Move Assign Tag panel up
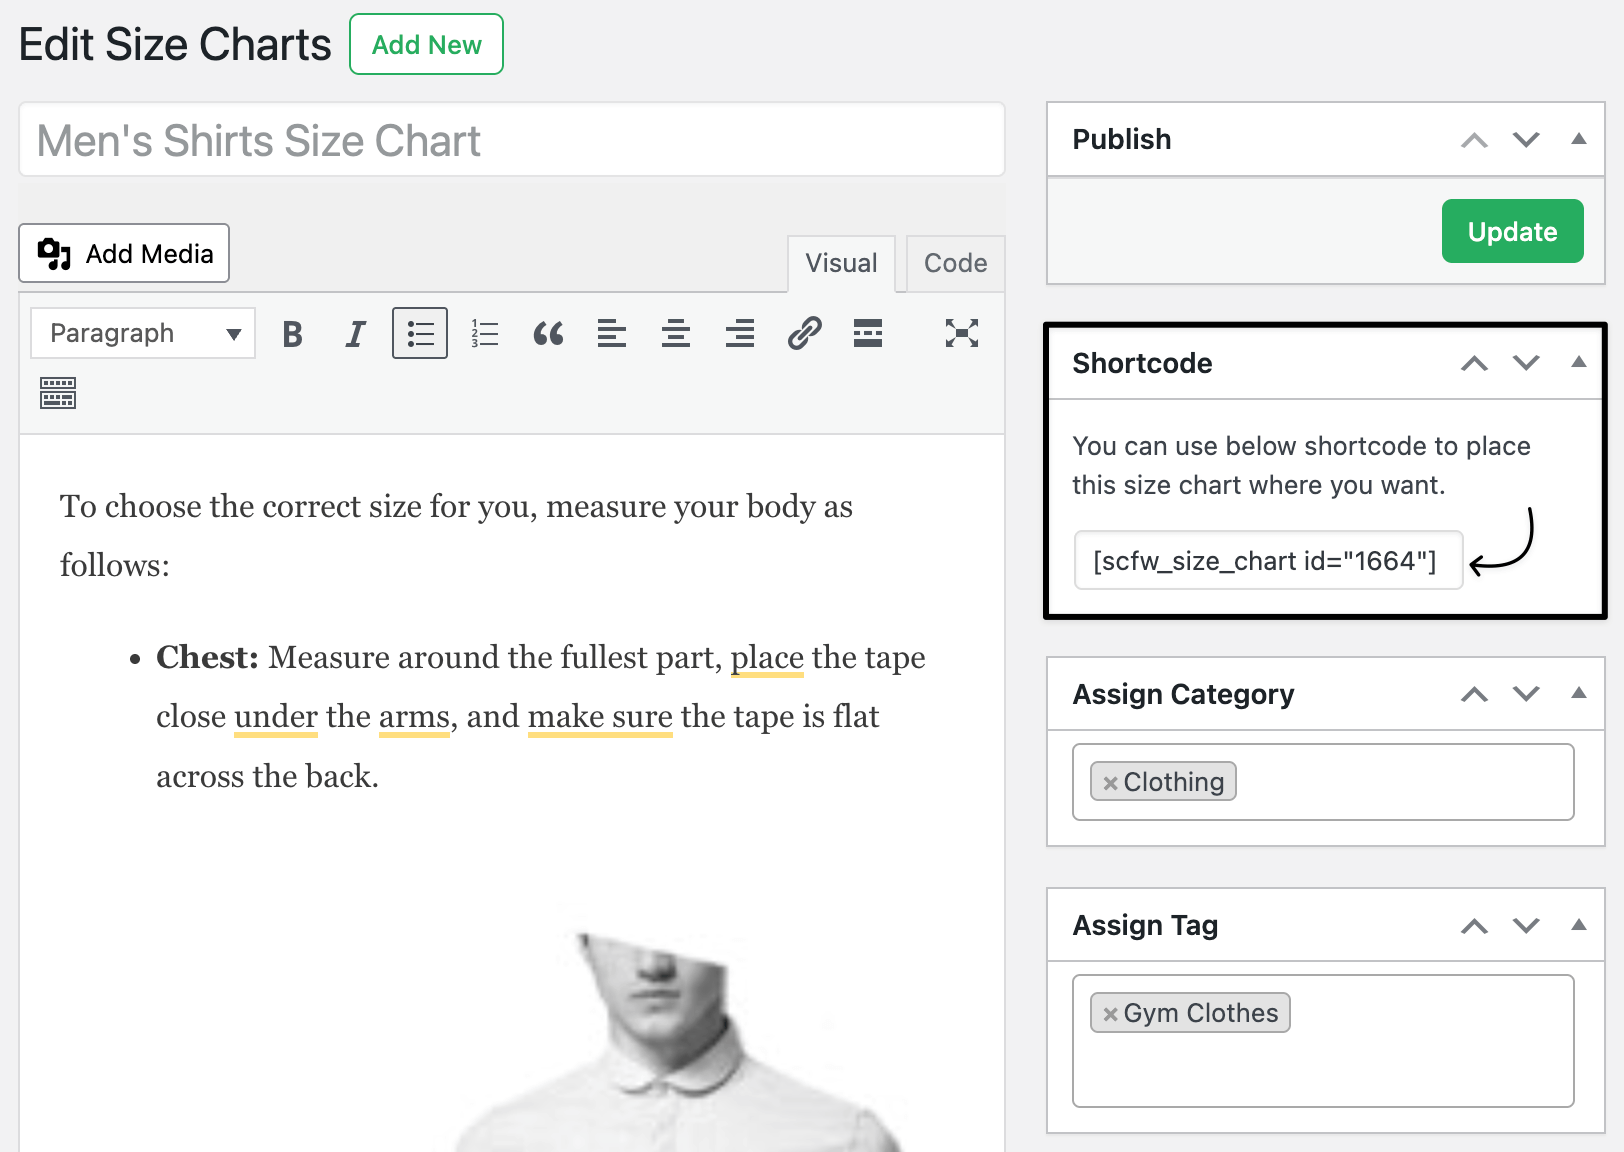The image size is (1624, 1152). point(1474,926)
